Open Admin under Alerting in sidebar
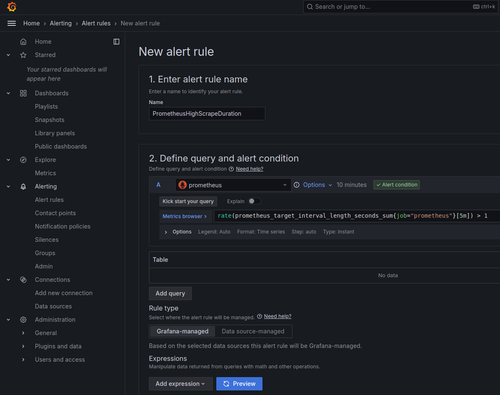500x395 pixels. pos(44,267)
